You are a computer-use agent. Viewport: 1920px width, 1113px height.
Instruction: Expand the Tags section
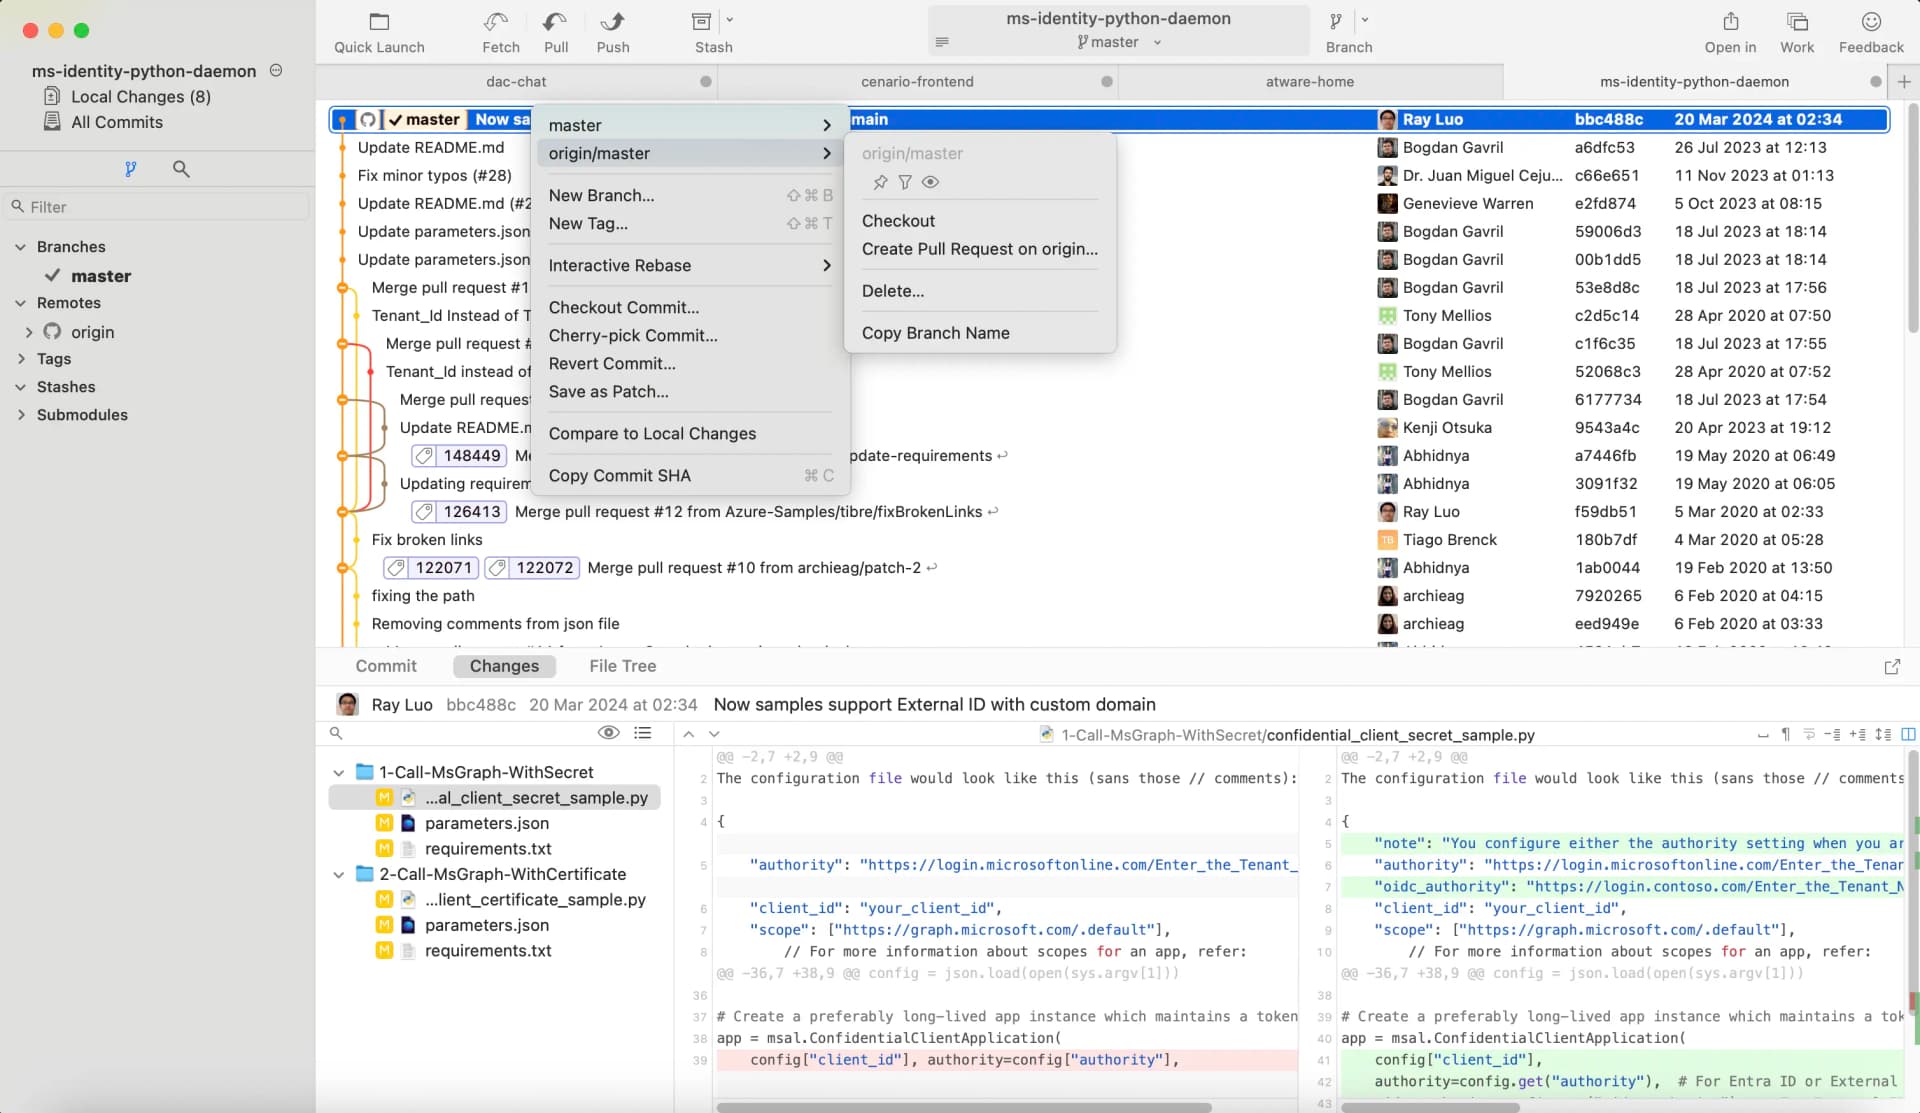(21, 359)
